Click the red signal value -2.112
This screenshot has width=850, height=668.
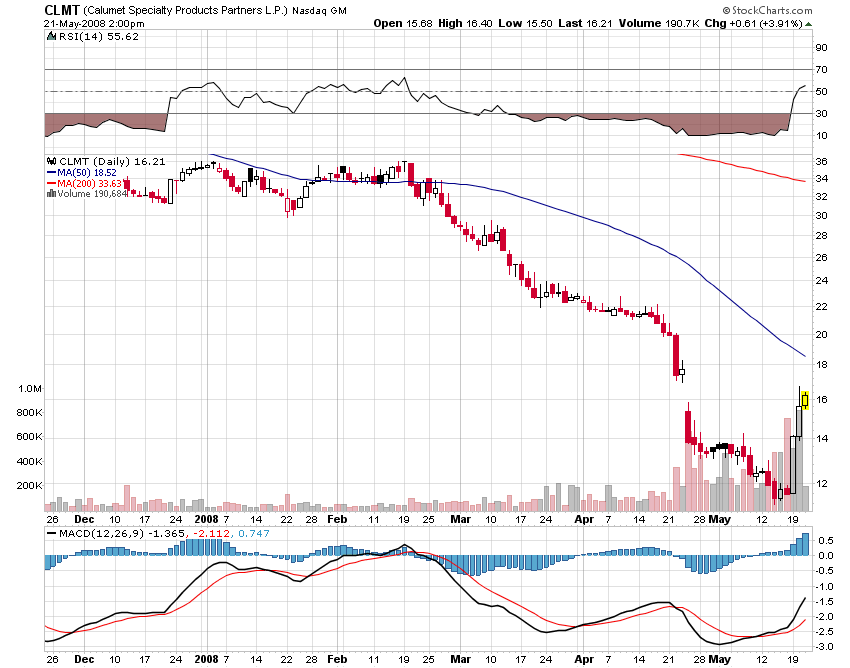click(x=213, y=534)
